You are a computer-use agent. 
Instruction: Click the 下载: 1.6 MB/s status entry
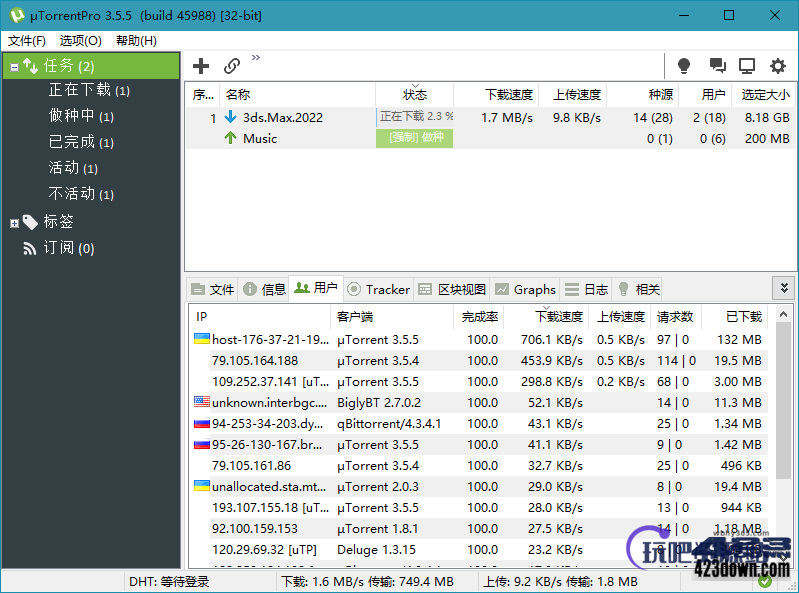pyautogui.click(x=367, y=582)
